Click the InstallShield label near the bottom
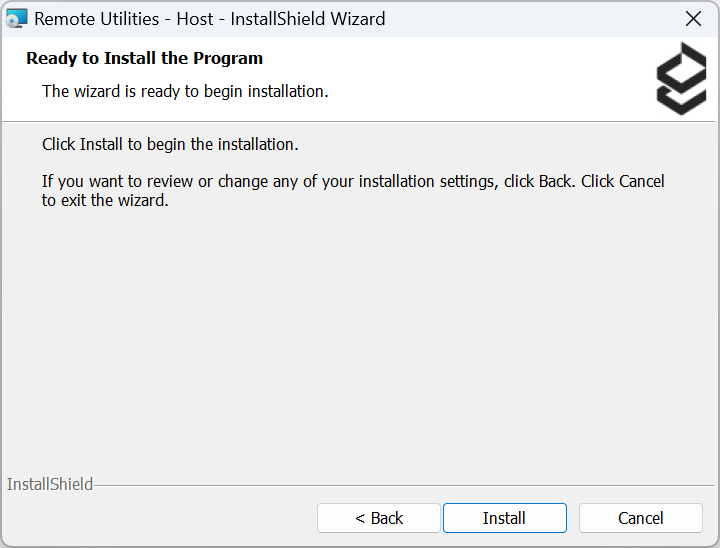This screenshot has width=720, height=548. coord(50,485)
